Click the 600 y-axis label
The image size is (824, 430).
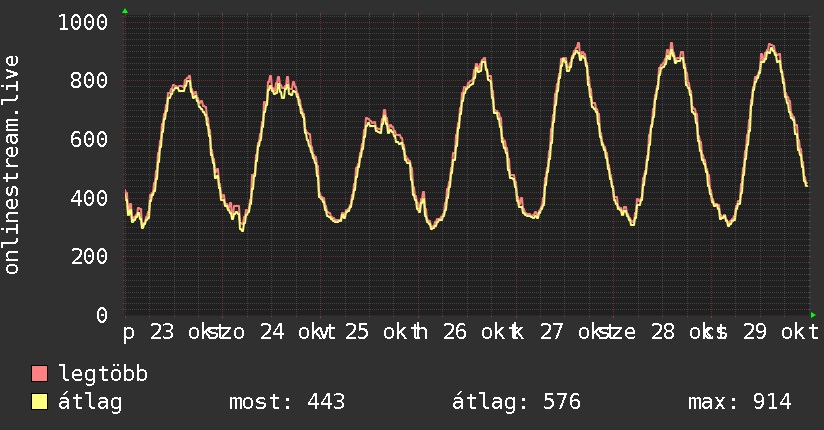tap(89, 139)
